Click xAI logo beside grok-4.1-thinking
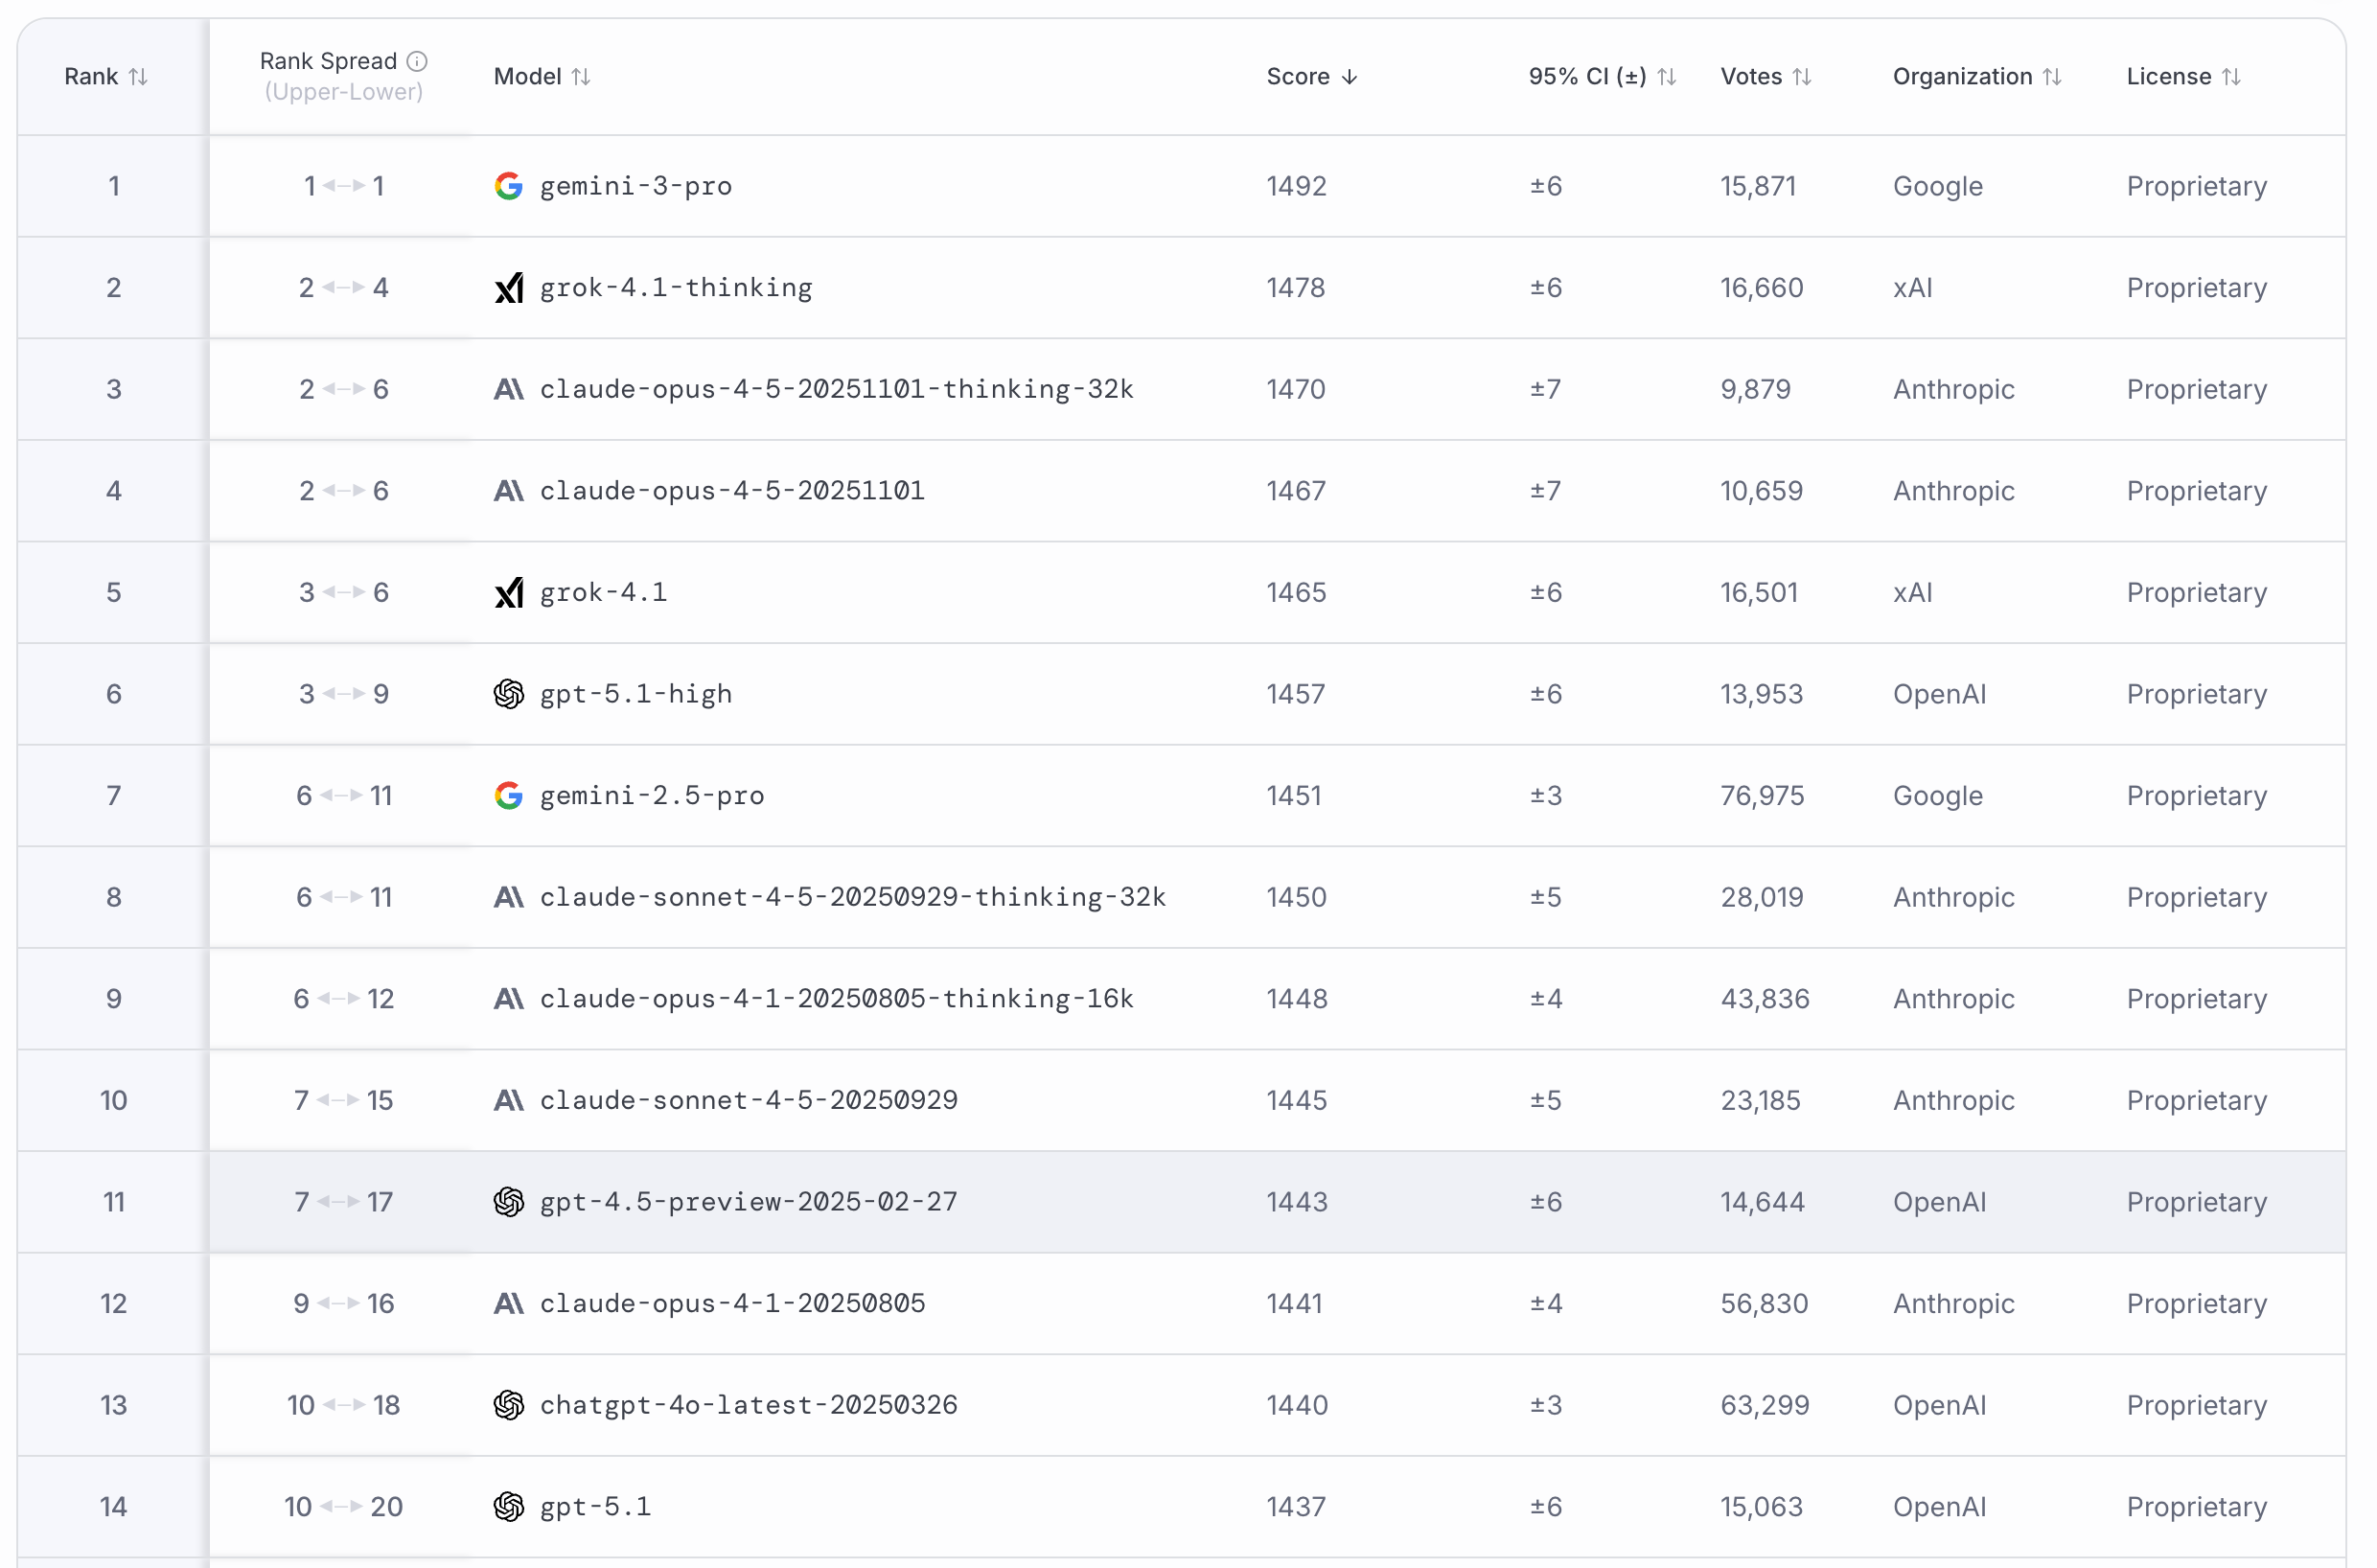 tap(508, 288)
